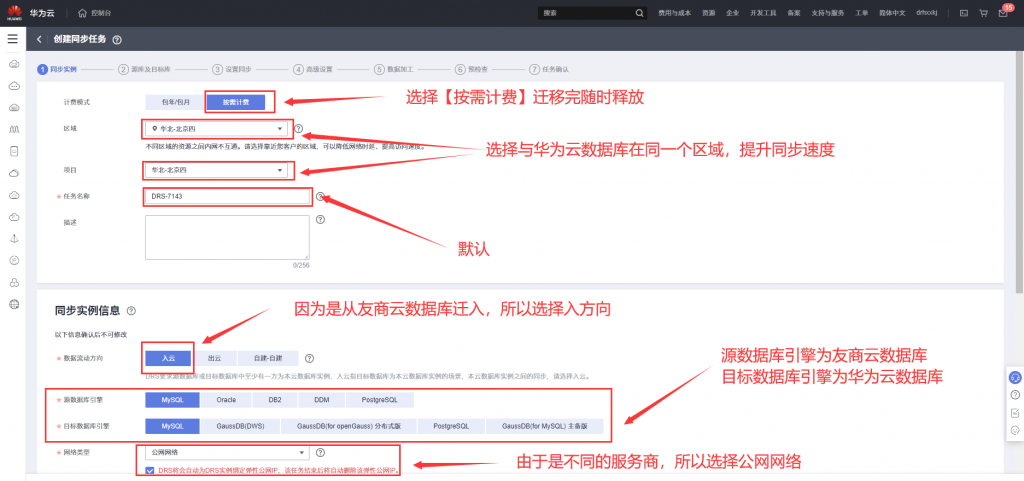Choose 入云 data flow direction
Image resolution: width=1024 pixels, height=481 pixels.
[168, 358]
